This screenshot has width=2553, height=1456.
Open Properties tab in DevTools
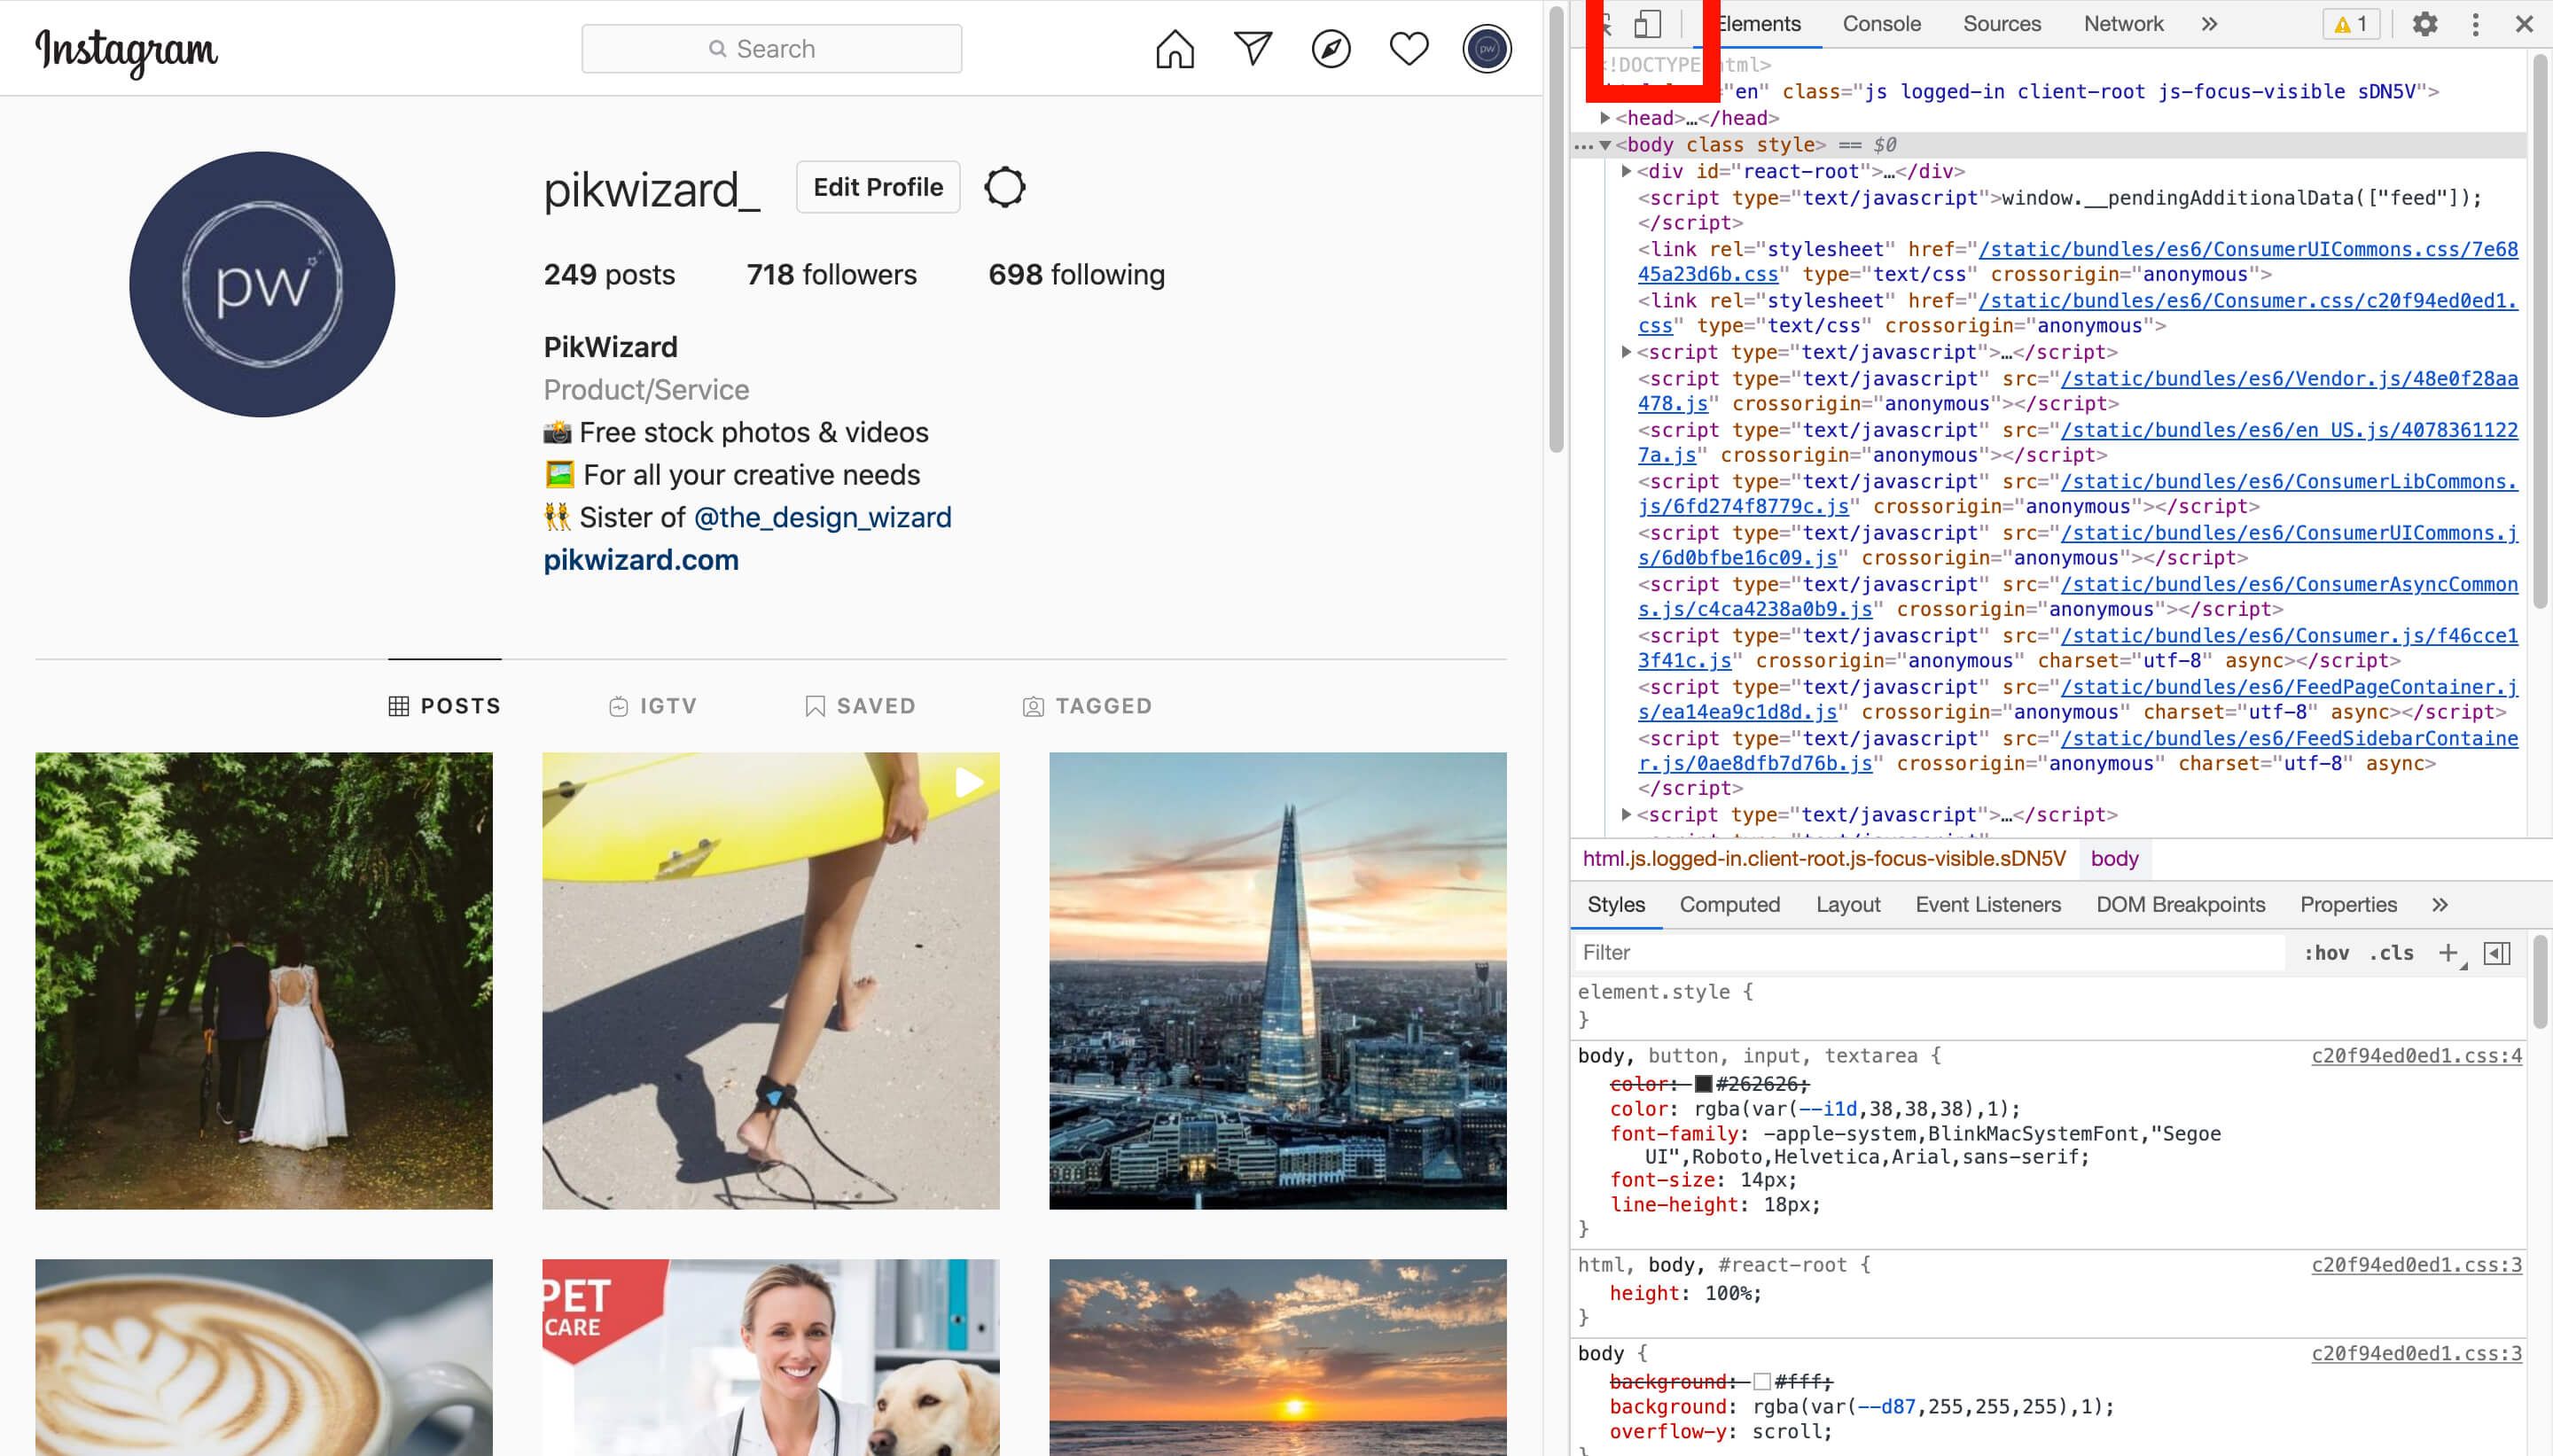pyautogui.click(x=2347, y=905)
